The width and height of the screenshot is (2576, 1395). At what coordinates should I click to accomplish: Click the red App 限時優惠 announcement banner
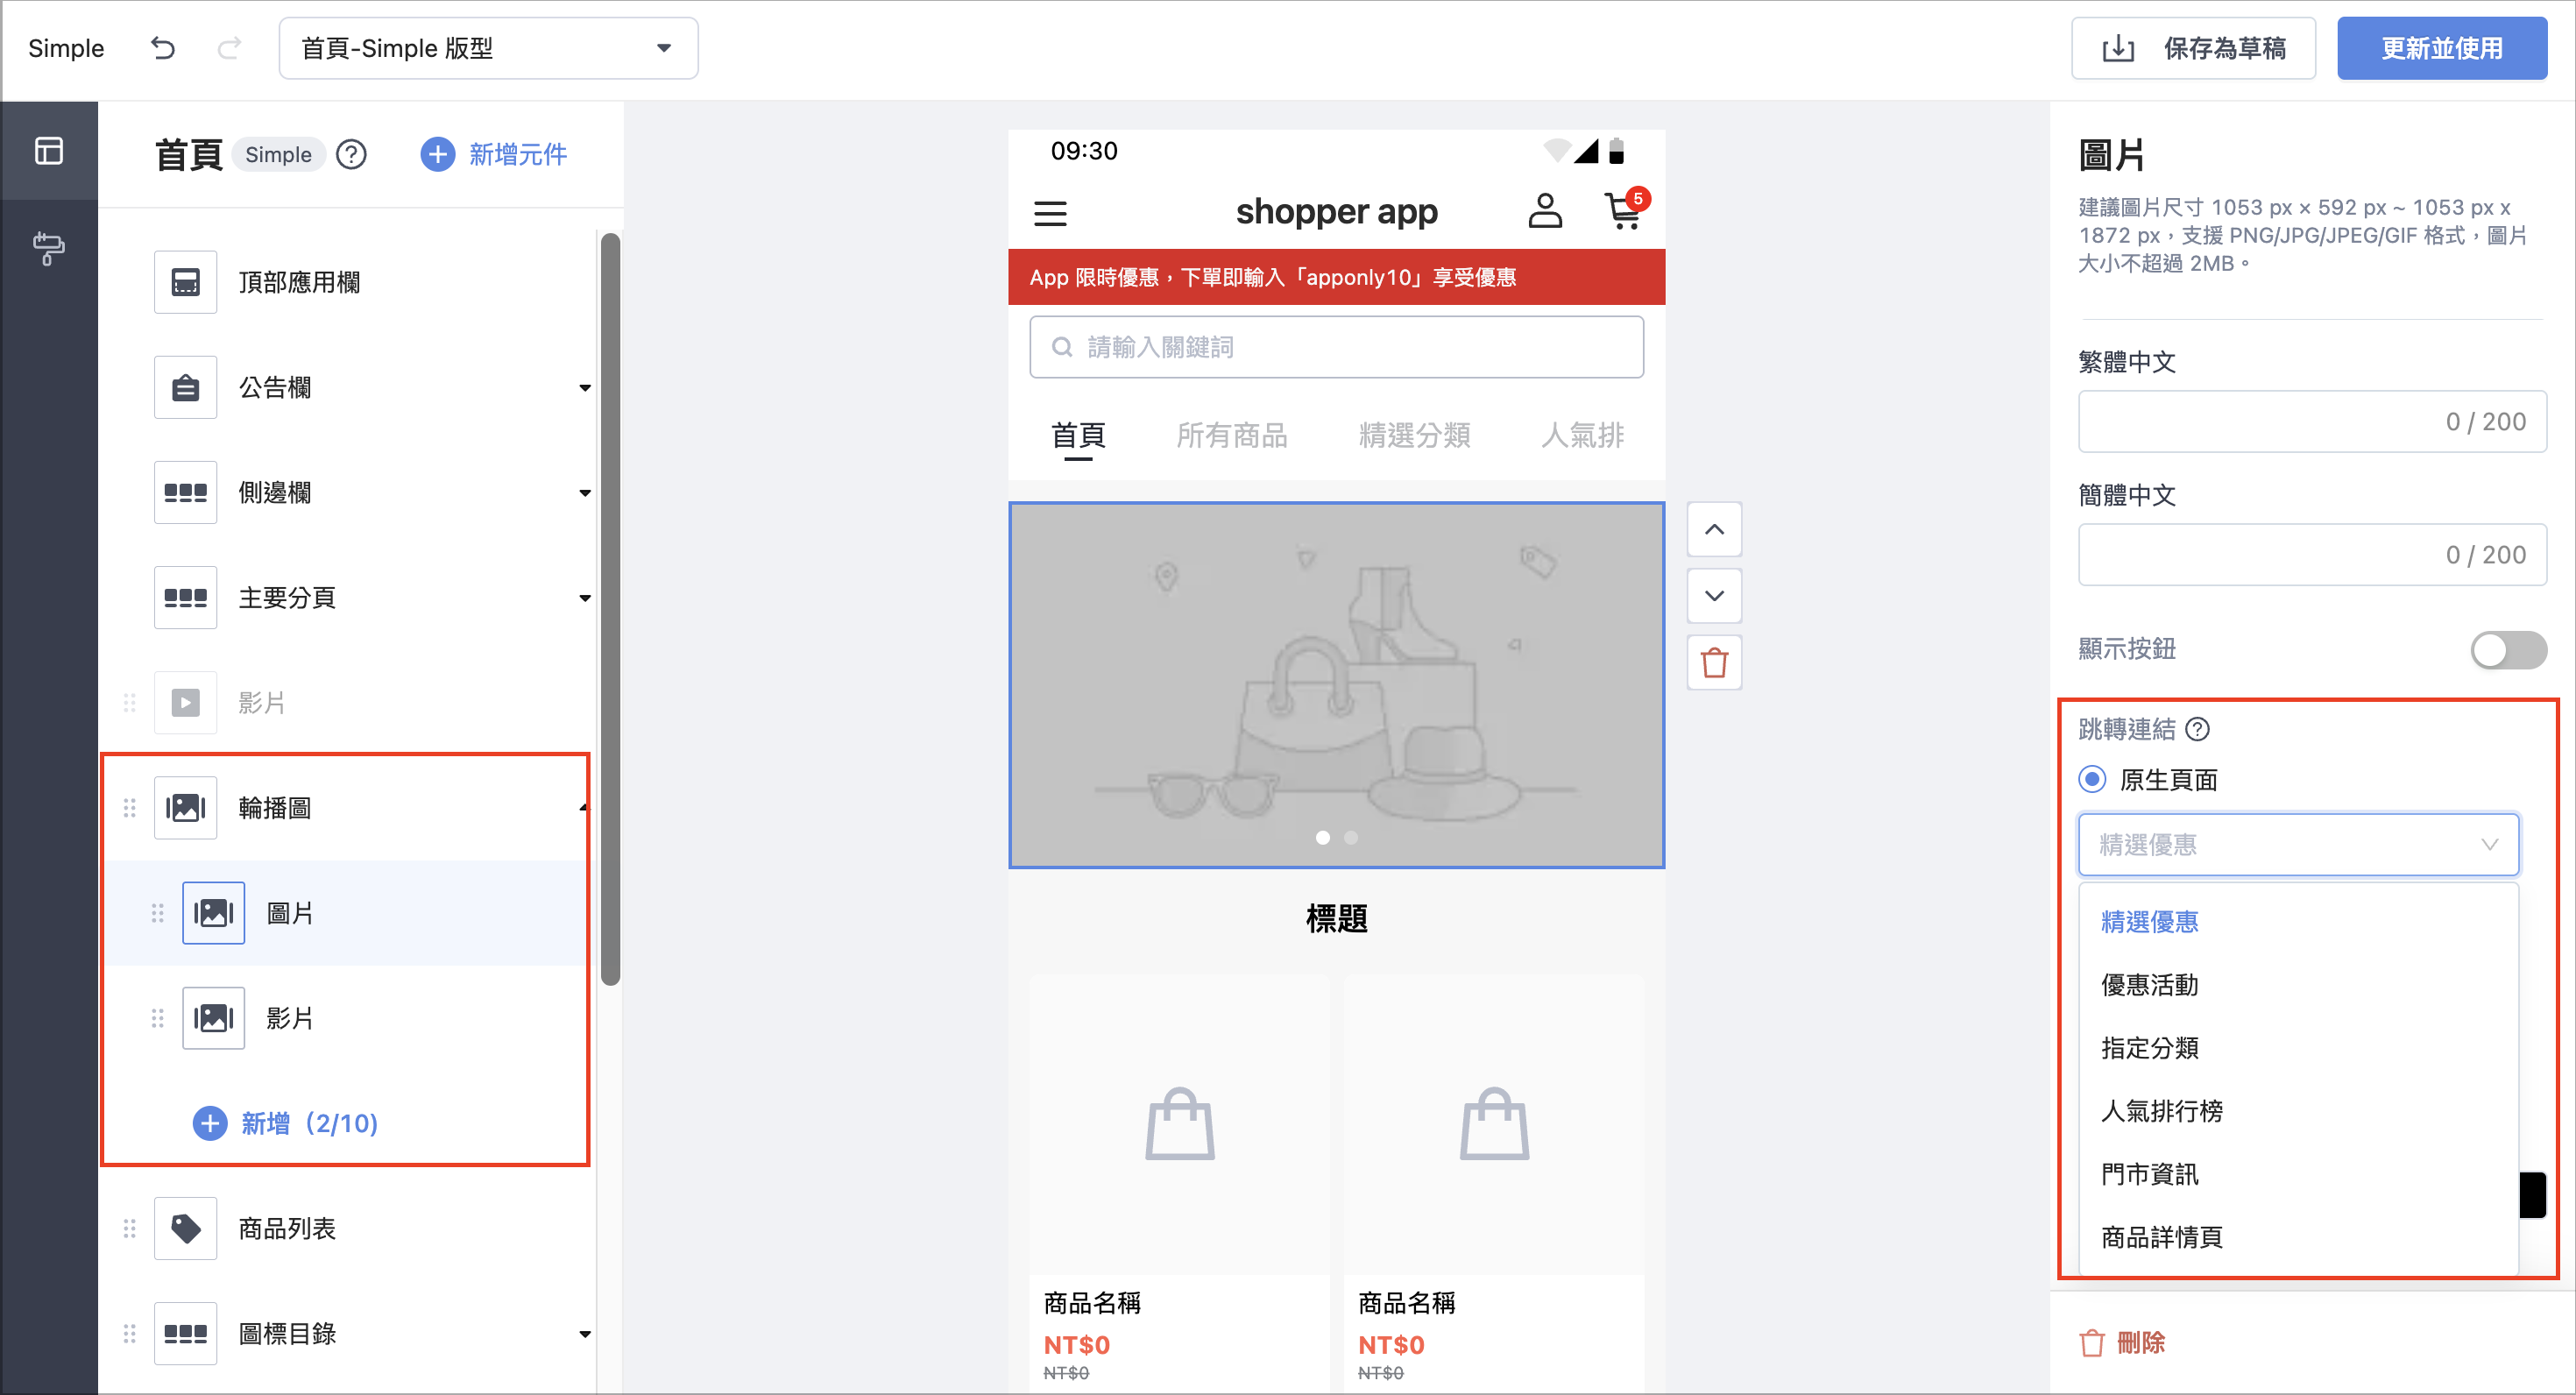[1337, 277]
